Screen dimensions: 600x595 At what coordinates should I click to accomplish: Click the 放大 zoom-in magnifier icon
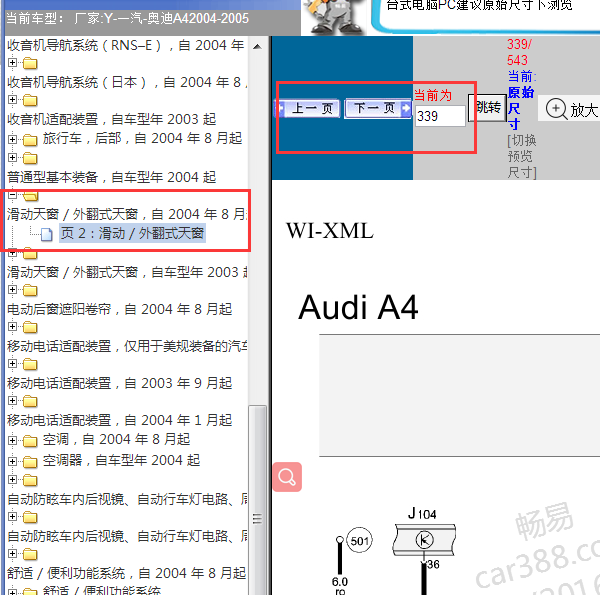(556, 109)
